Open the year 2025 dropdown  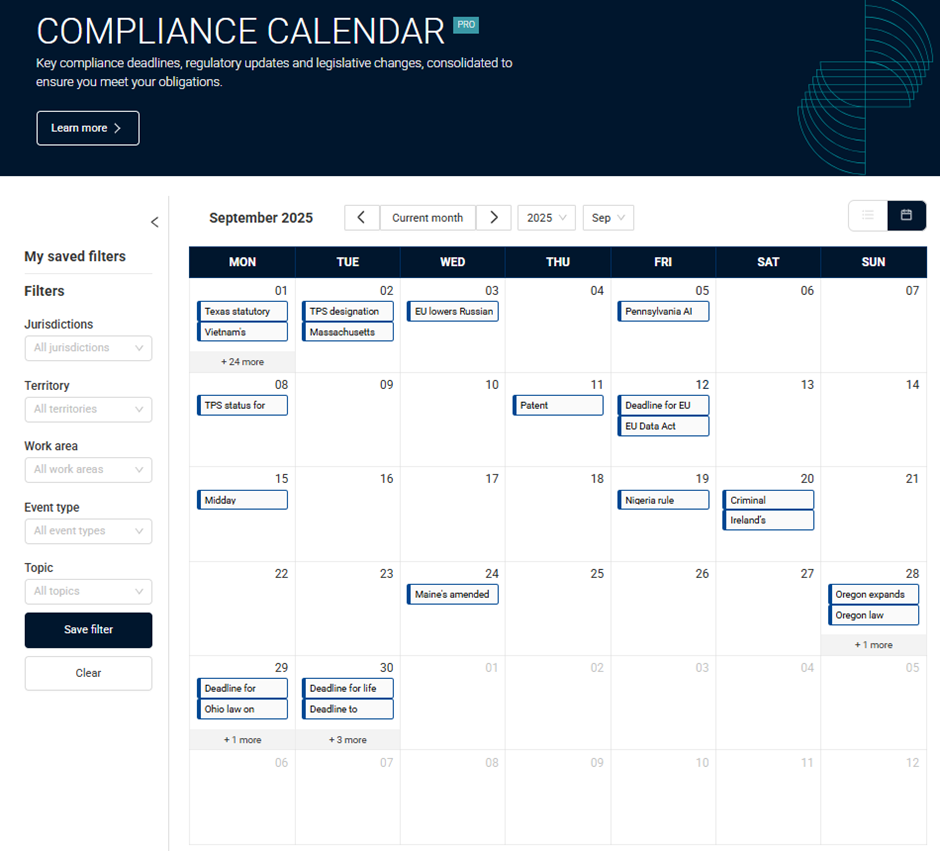tap(546, 218)
